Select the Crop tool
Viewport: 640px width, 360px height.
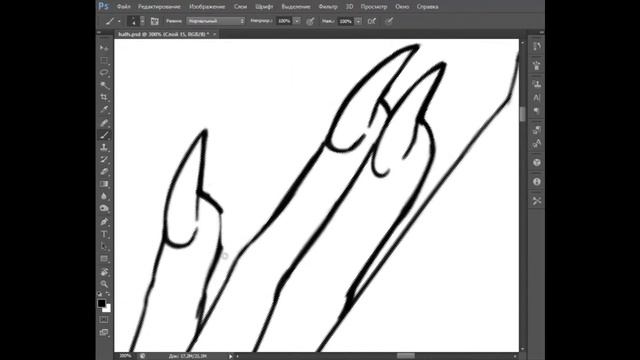click(104, 98)
